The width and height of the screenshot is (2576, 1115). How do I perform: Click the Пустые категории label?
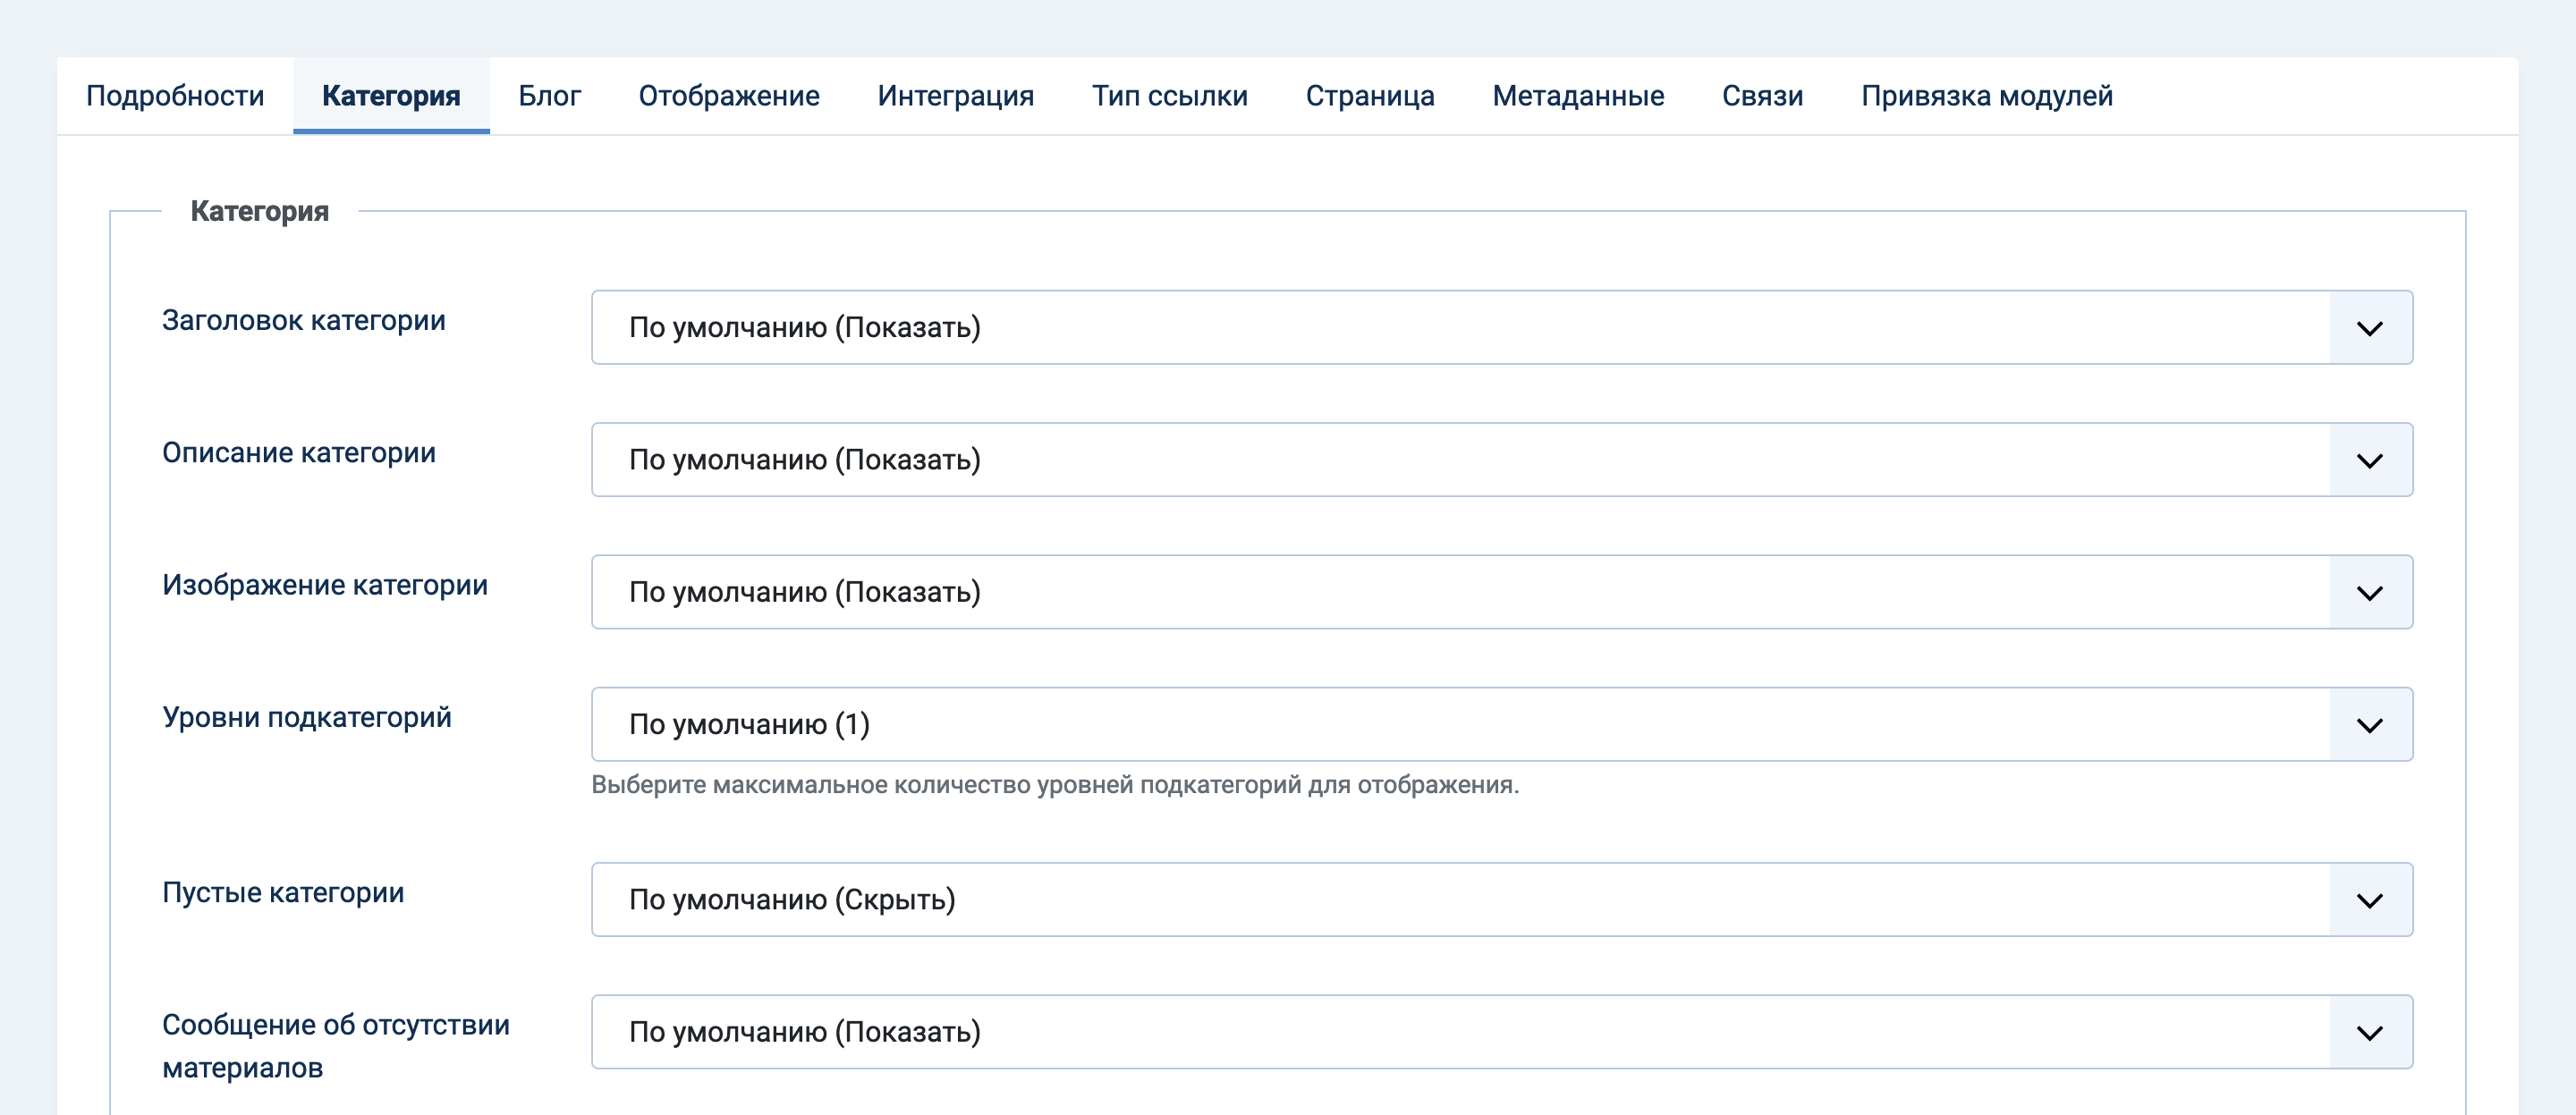(283, 893)
